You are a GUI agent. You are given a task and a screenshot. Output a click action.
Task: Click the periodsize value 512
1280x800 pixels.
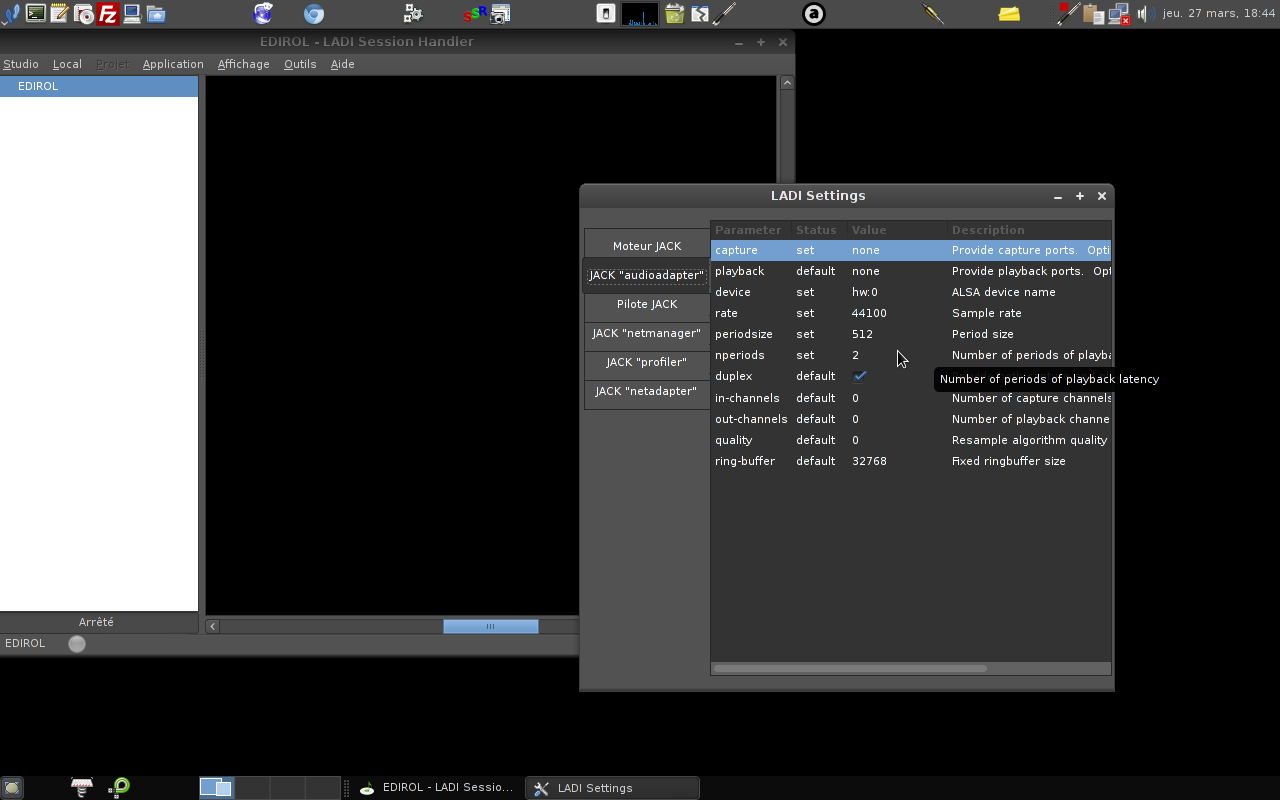862,334
